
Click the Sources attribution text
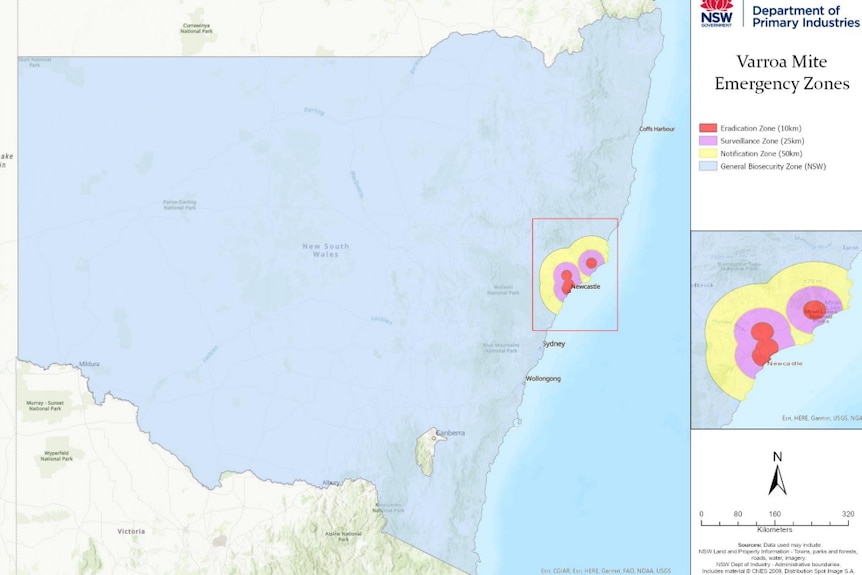[x=776, y=558]
